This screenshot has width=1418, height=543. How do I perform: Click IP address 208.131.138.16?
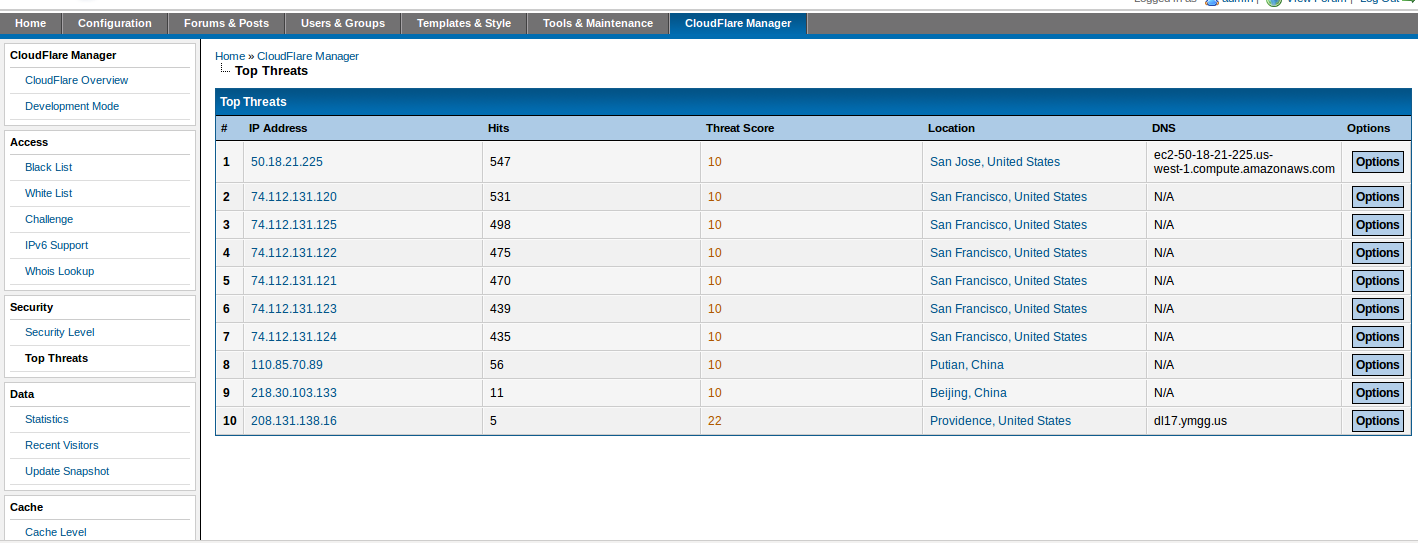pyautogui.click(x=294, y=421)
